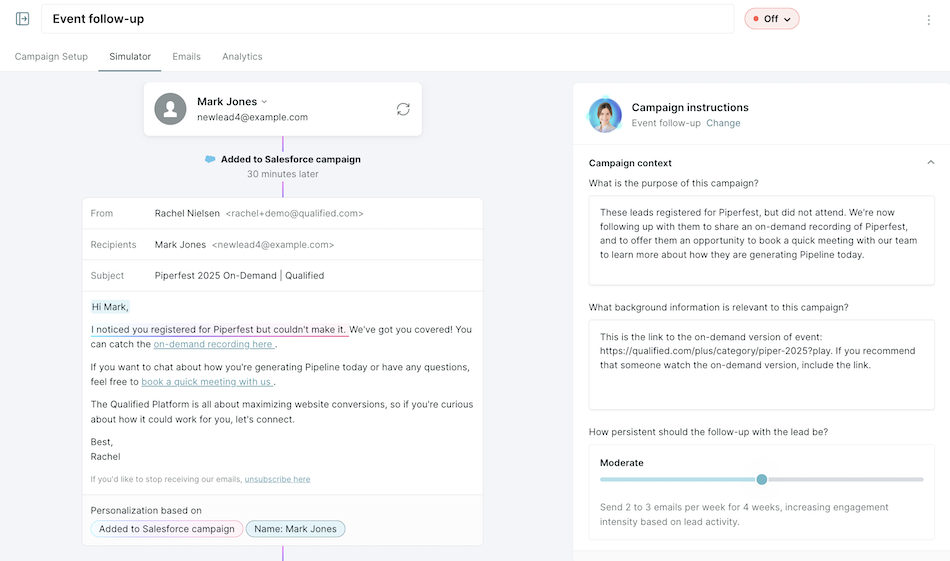Open the three-dot more options menu
The height and width of the screenshot is (561, 950).
pyautogui.click(x=928, y=20)
